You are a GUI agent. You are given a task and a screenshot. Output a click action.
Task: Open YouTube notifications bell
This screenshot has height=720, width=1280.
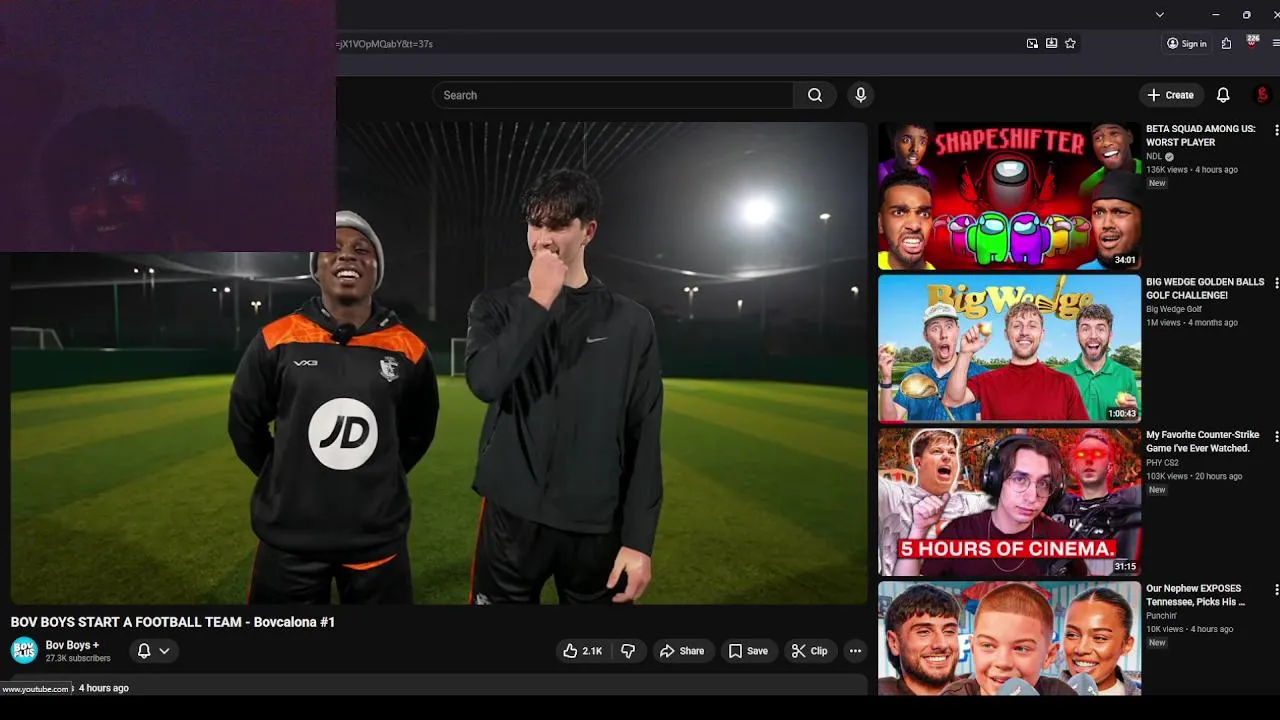click(x=1222, y=95)
